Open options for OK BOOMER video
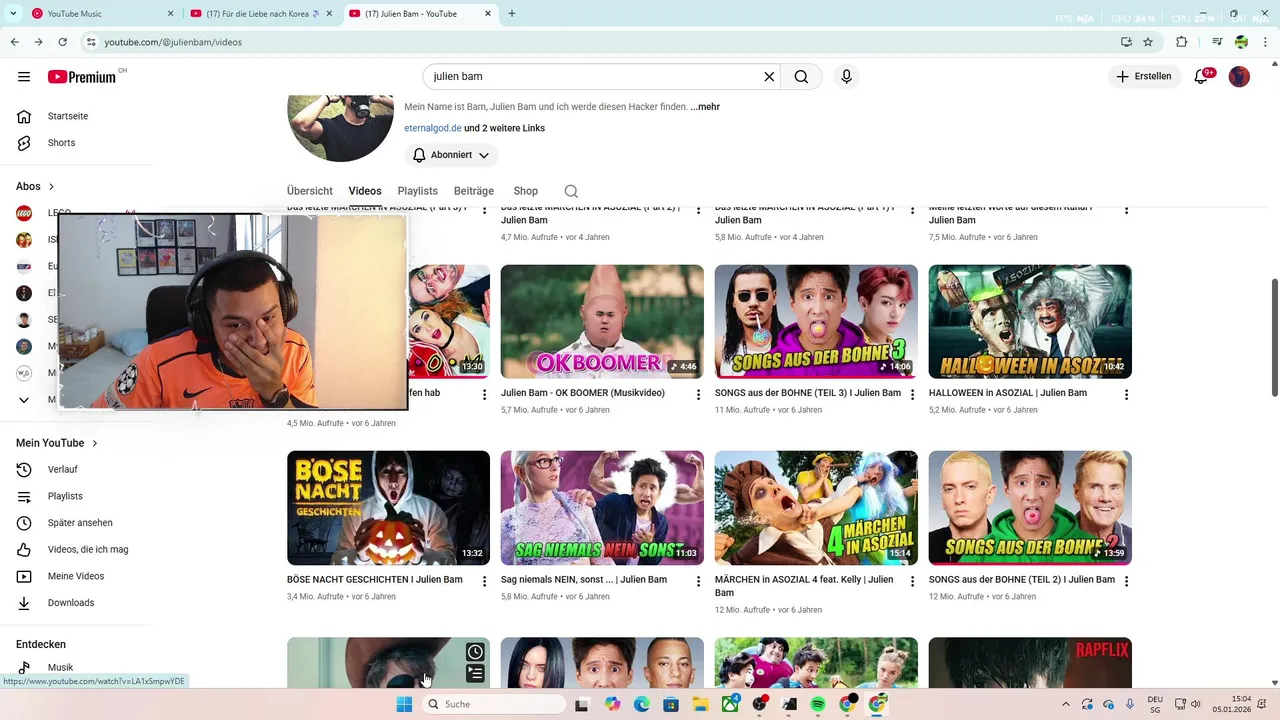The width and height of the screenshot is (1280, 720). pyautogui.click(x=698, y=395)
